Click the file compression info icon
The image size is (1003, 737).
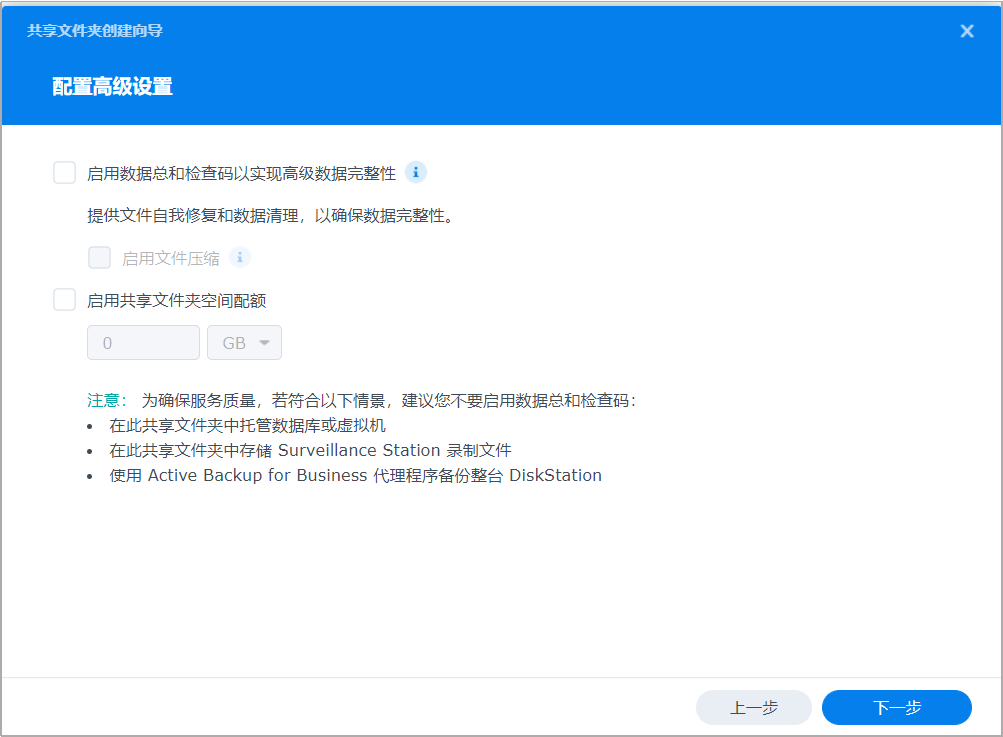240,257
